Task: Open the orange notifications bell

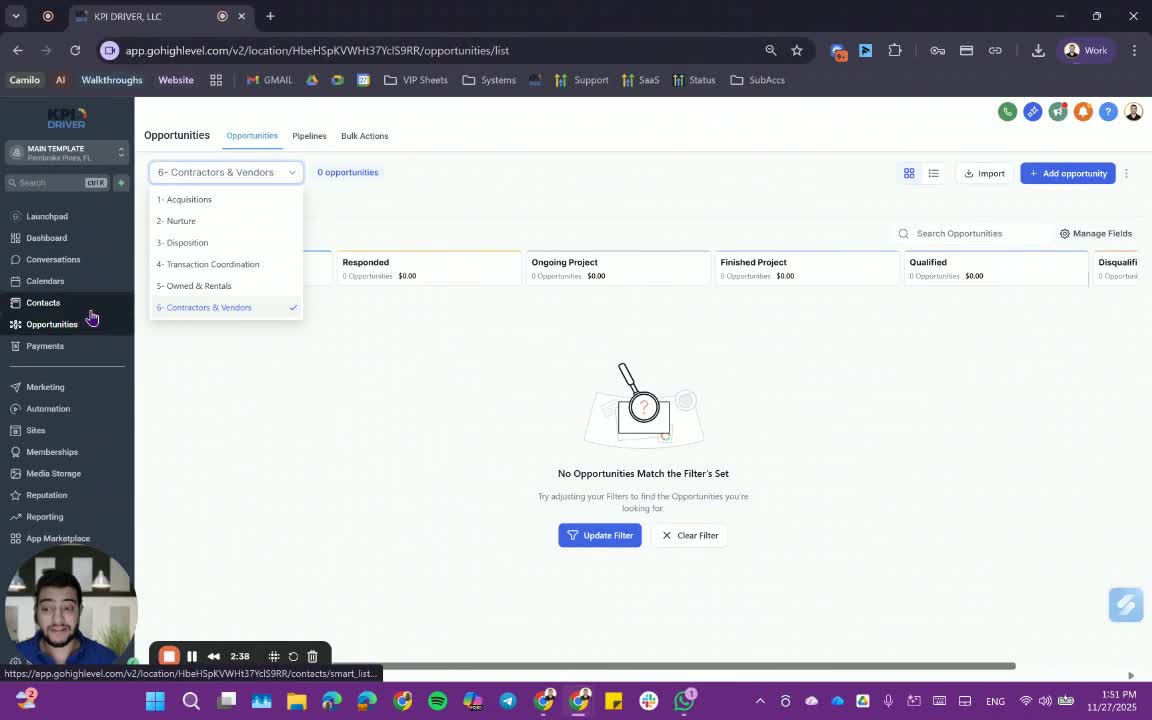Action: (1083, 112)
